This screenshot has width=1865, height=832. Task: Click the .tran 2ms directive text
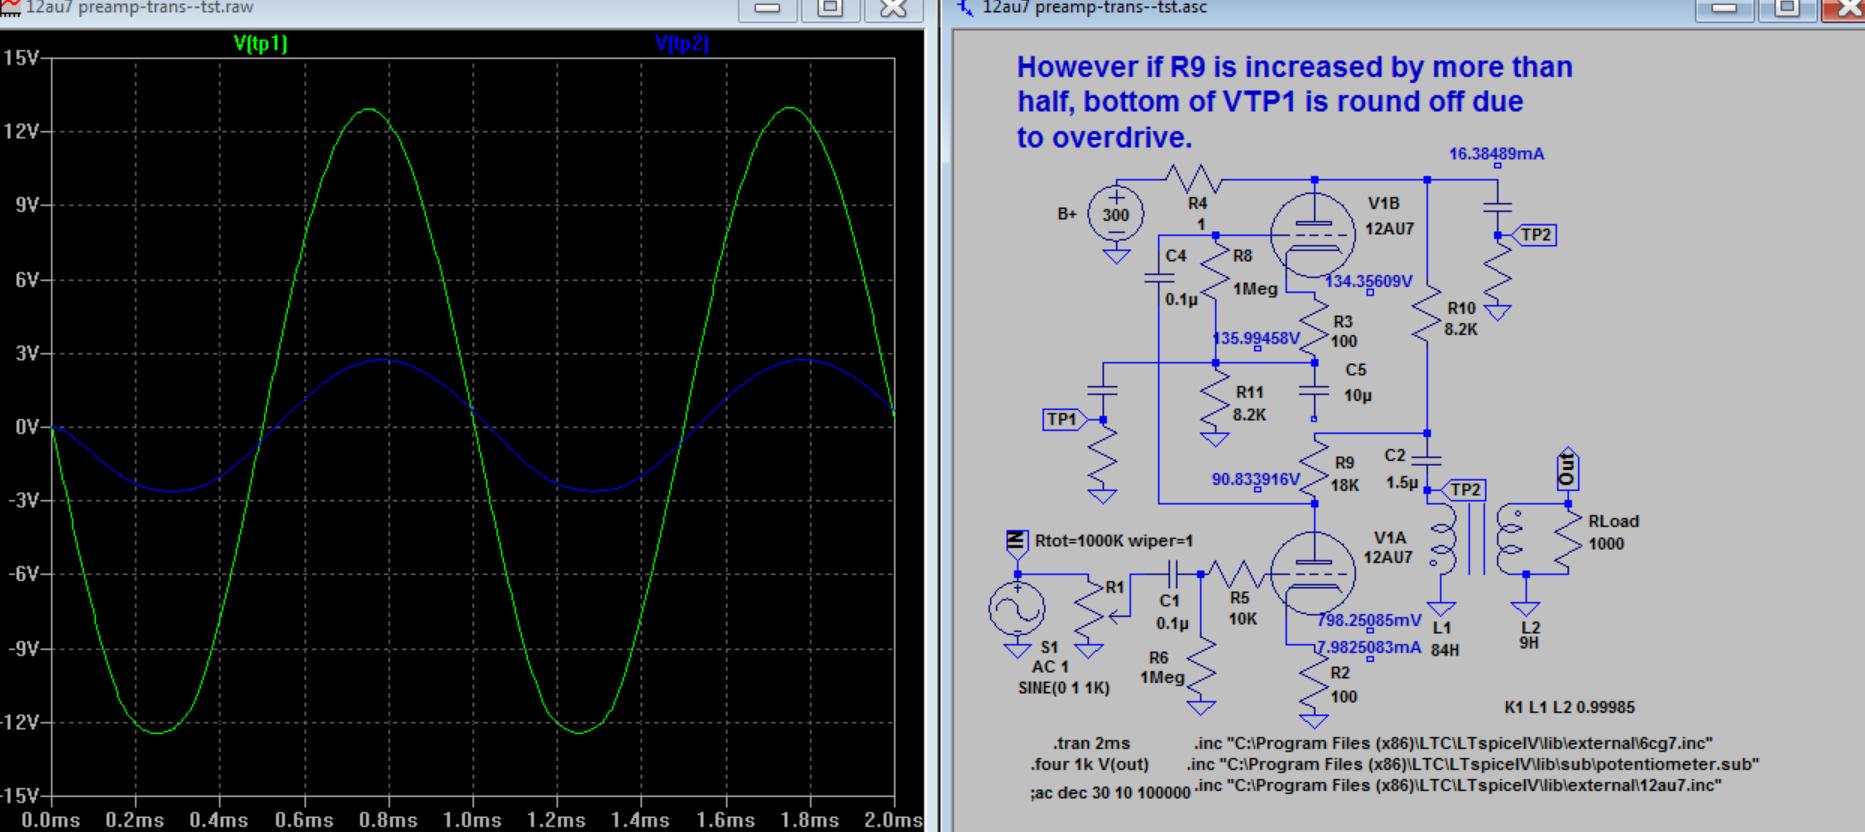(1092, 743)
